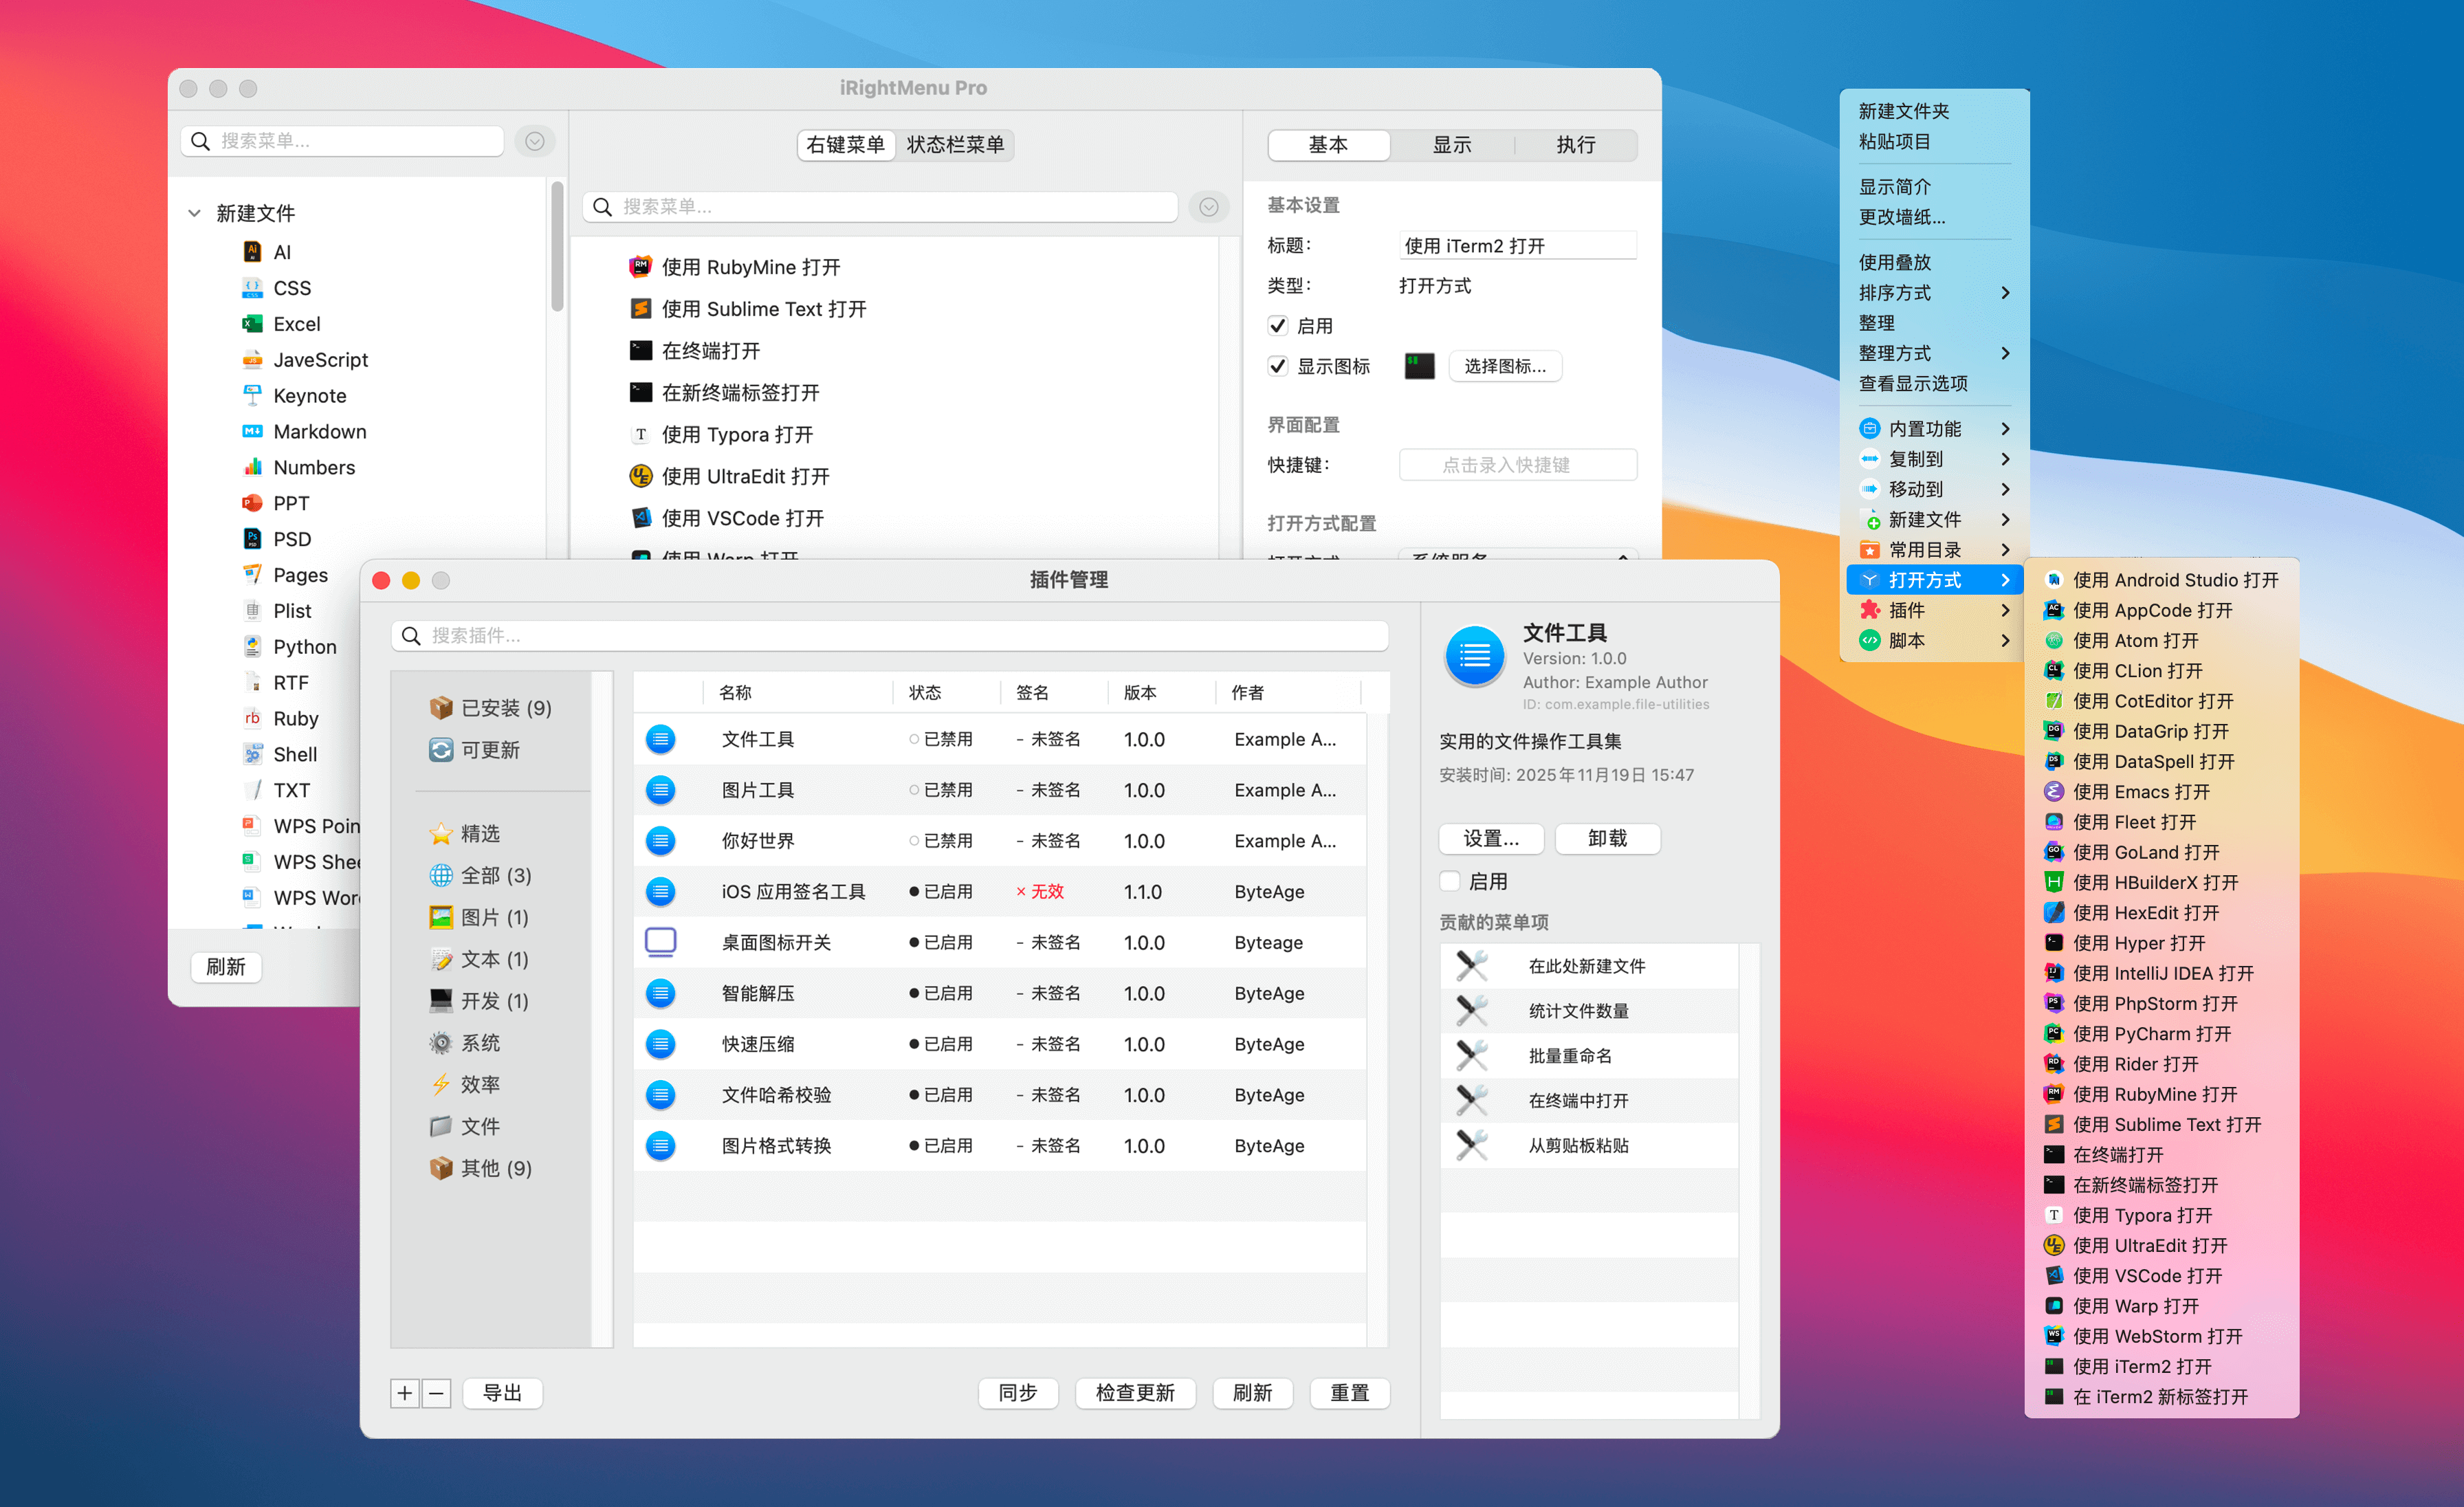Enable the 启用 checkbox for 文件工具 plugin
This screenshot has height=1507, width=2464.
point(1450,881)
